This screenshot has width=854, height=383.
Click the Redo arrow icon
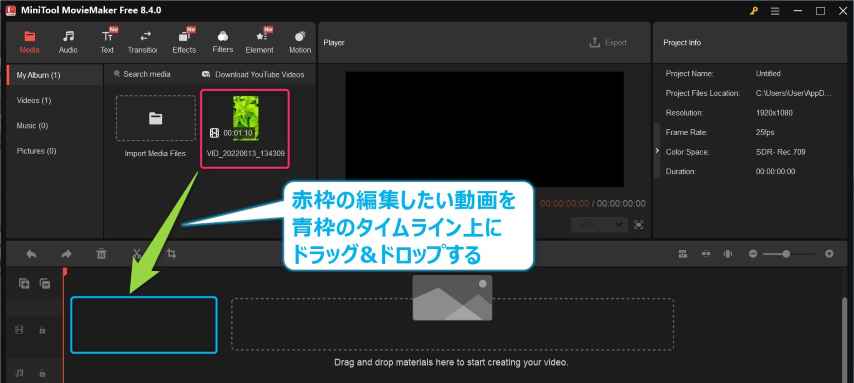[66, 254]
